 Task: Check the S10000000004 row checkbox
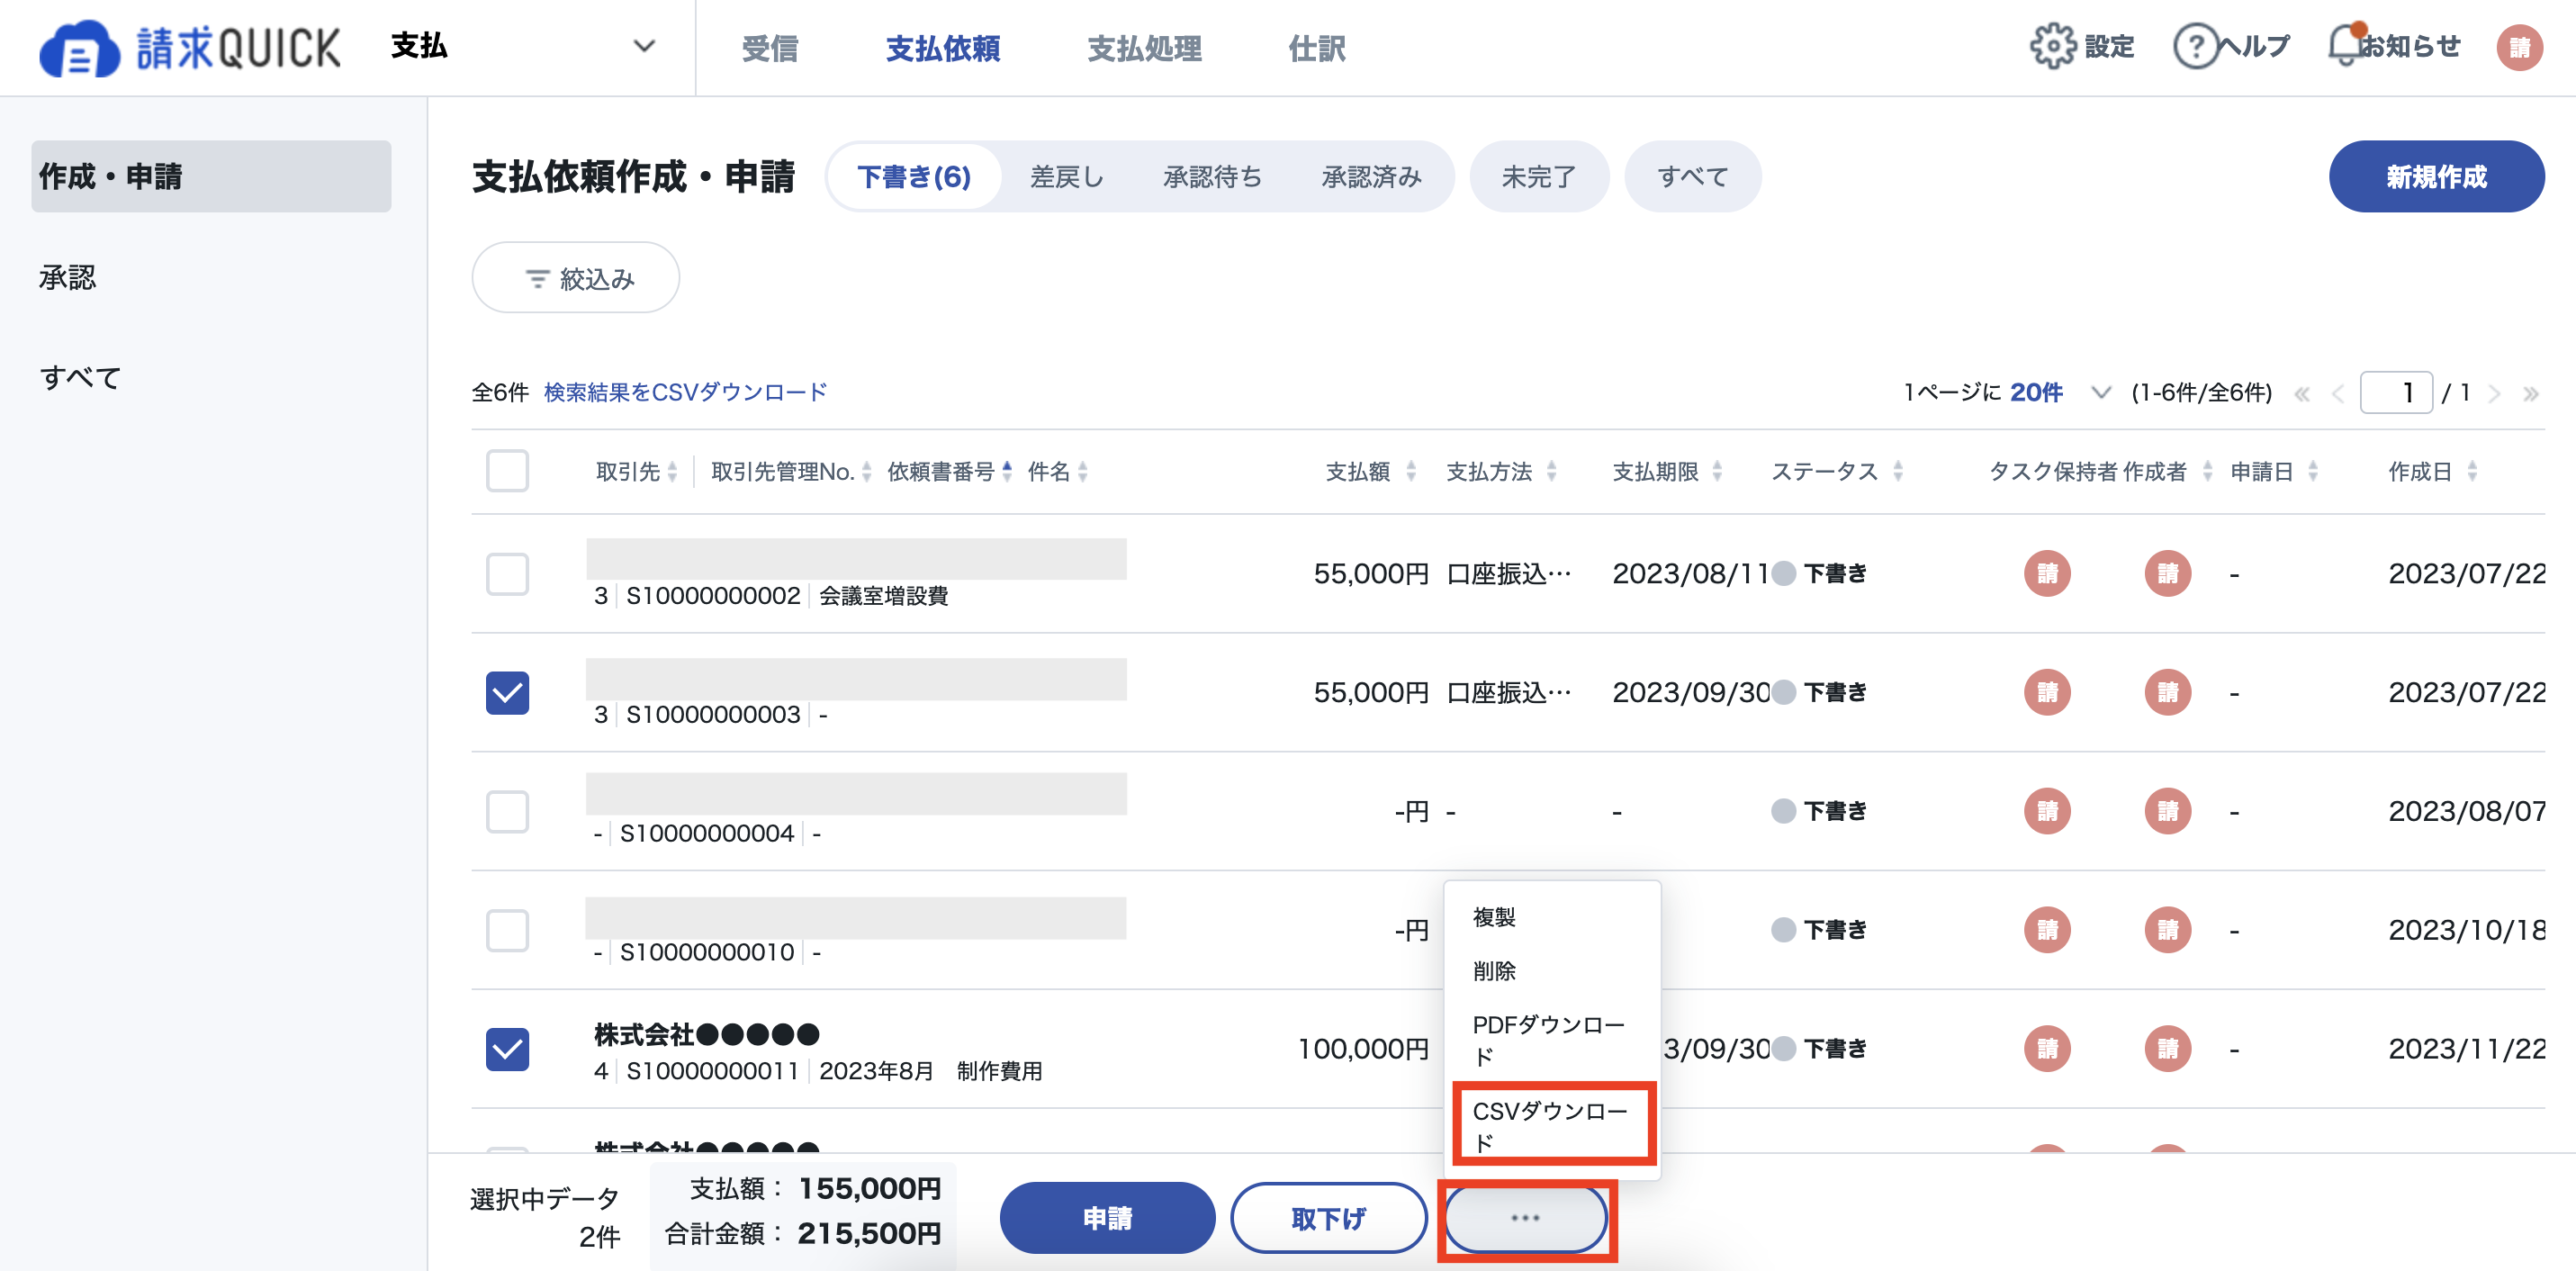tap(507, 812)
